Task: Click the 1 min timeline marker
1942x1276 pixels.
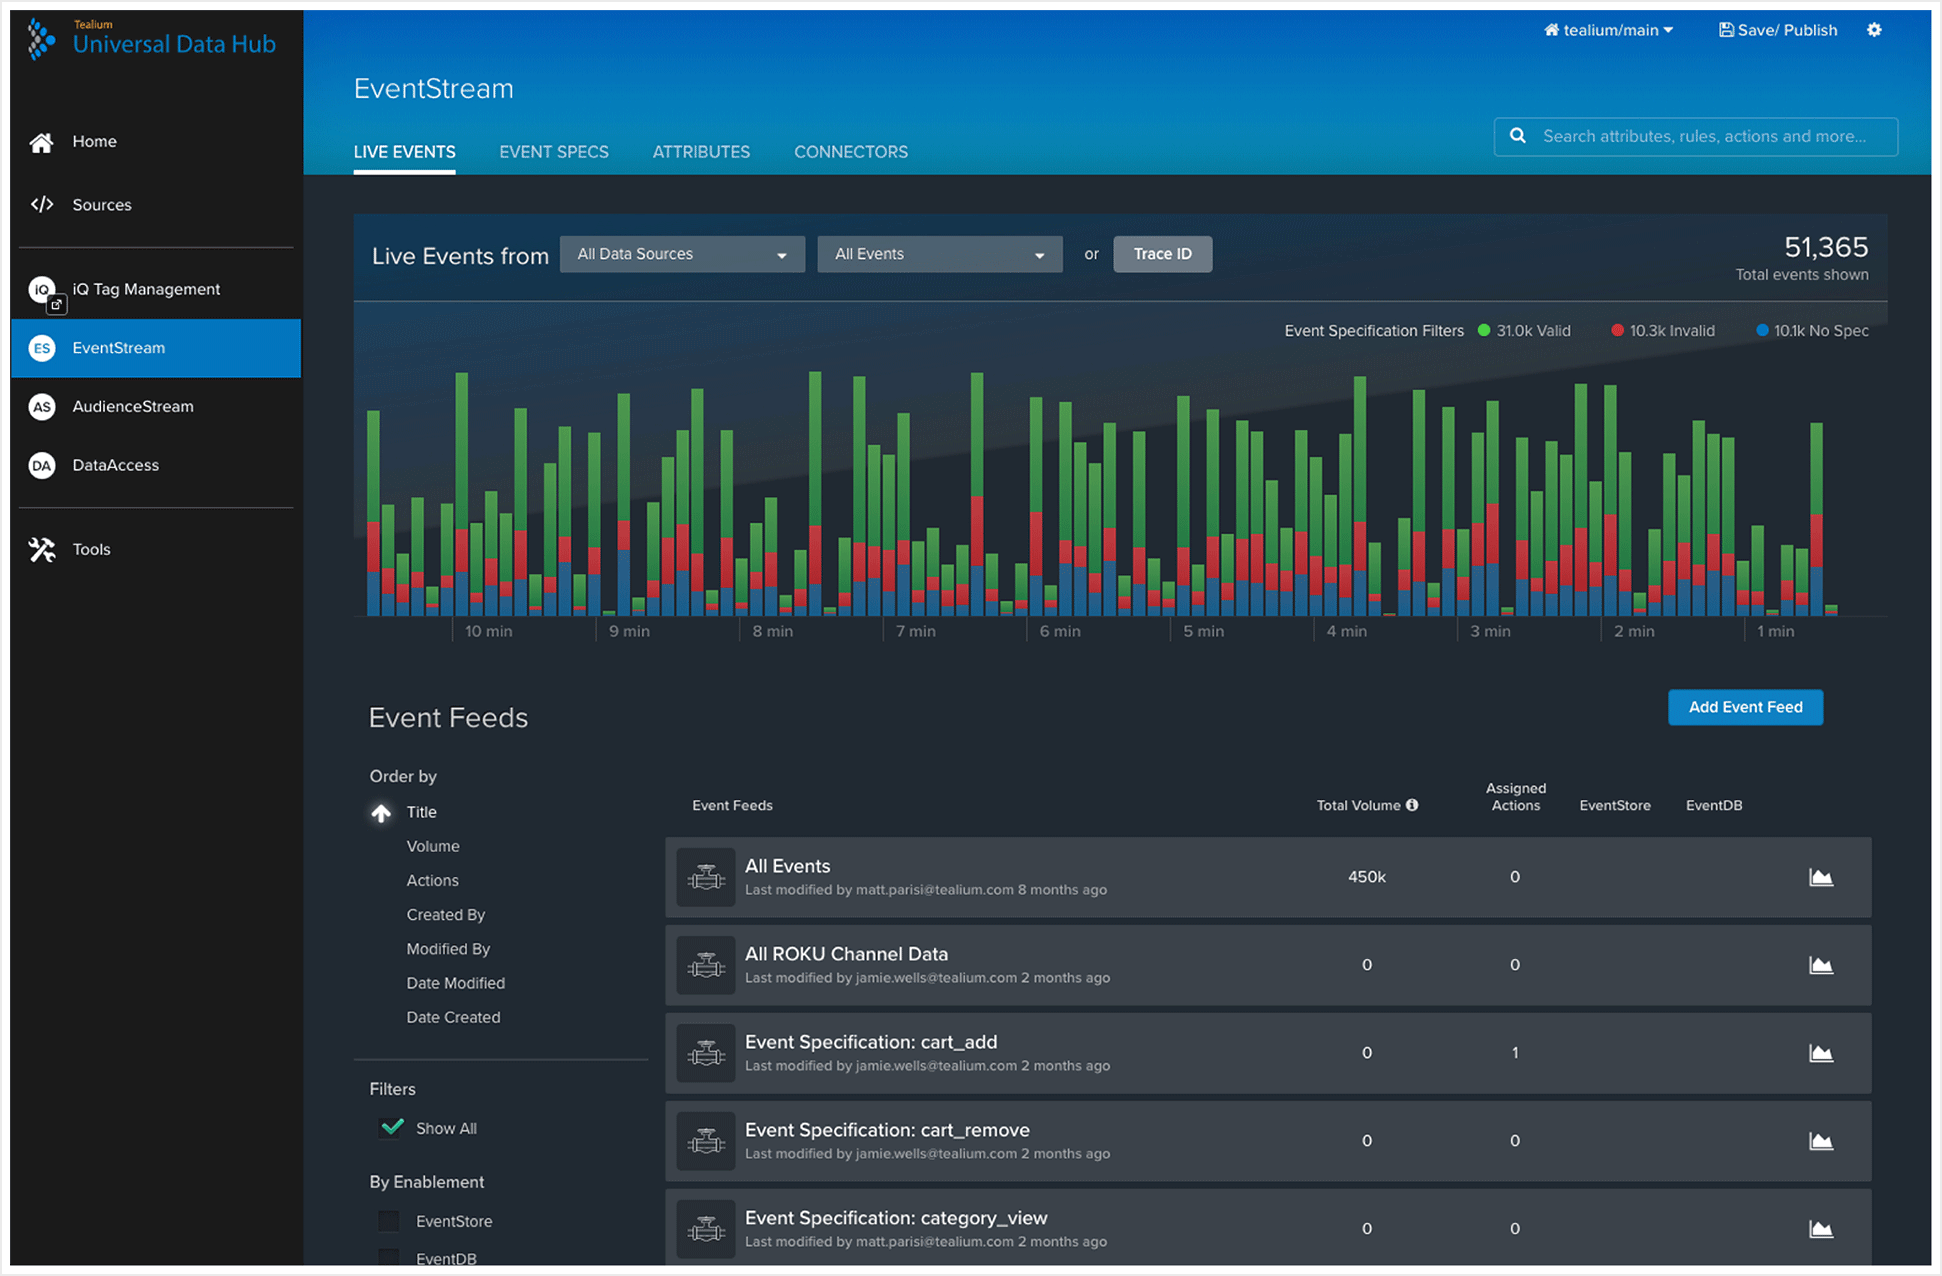Action: [x=1775, y=631]
